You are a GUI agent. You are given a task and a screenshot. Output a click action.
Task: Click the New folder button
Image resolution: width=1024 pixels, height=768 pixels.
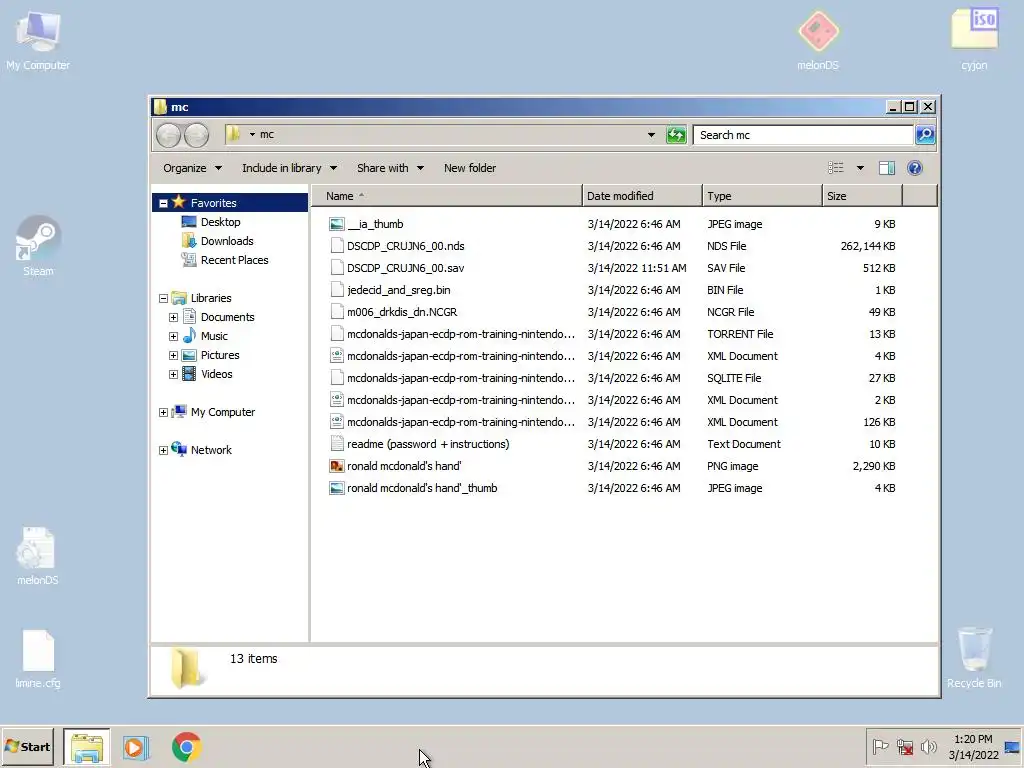click(x=470, y=168)
